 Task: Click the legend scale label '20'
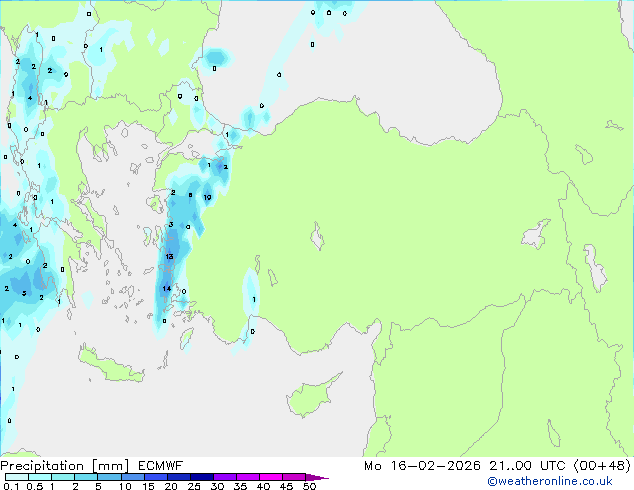click(x=171, y=486)
